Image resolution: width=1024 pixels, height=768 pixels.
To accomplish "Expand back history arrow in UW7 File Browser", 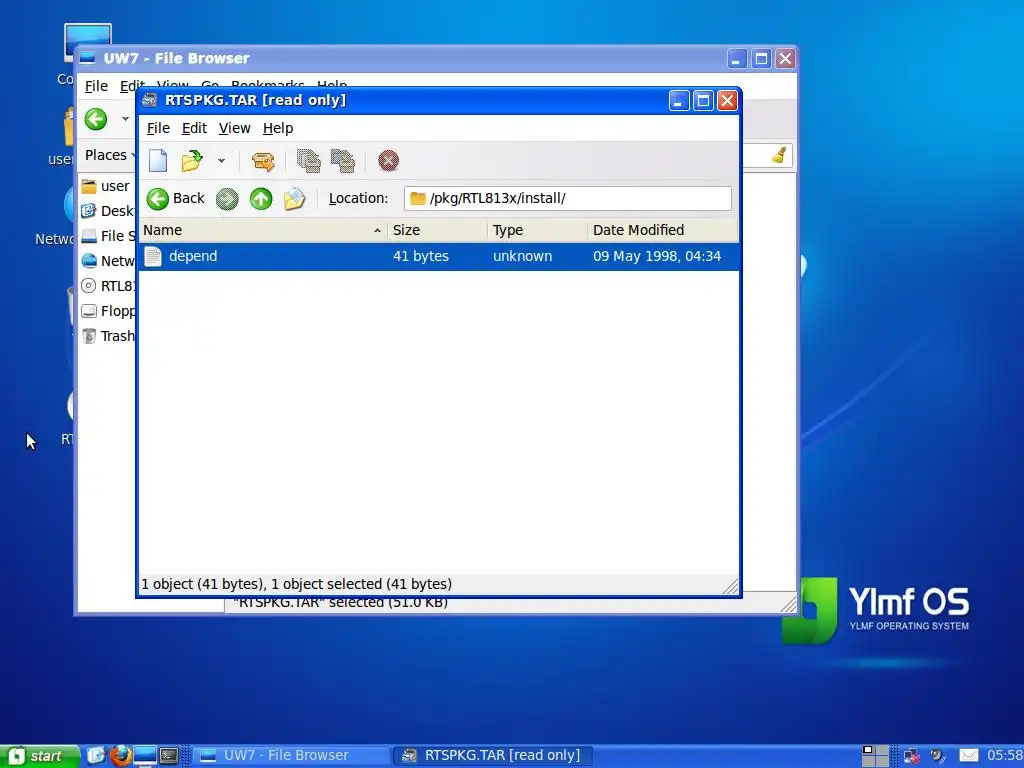I will 125,119.
